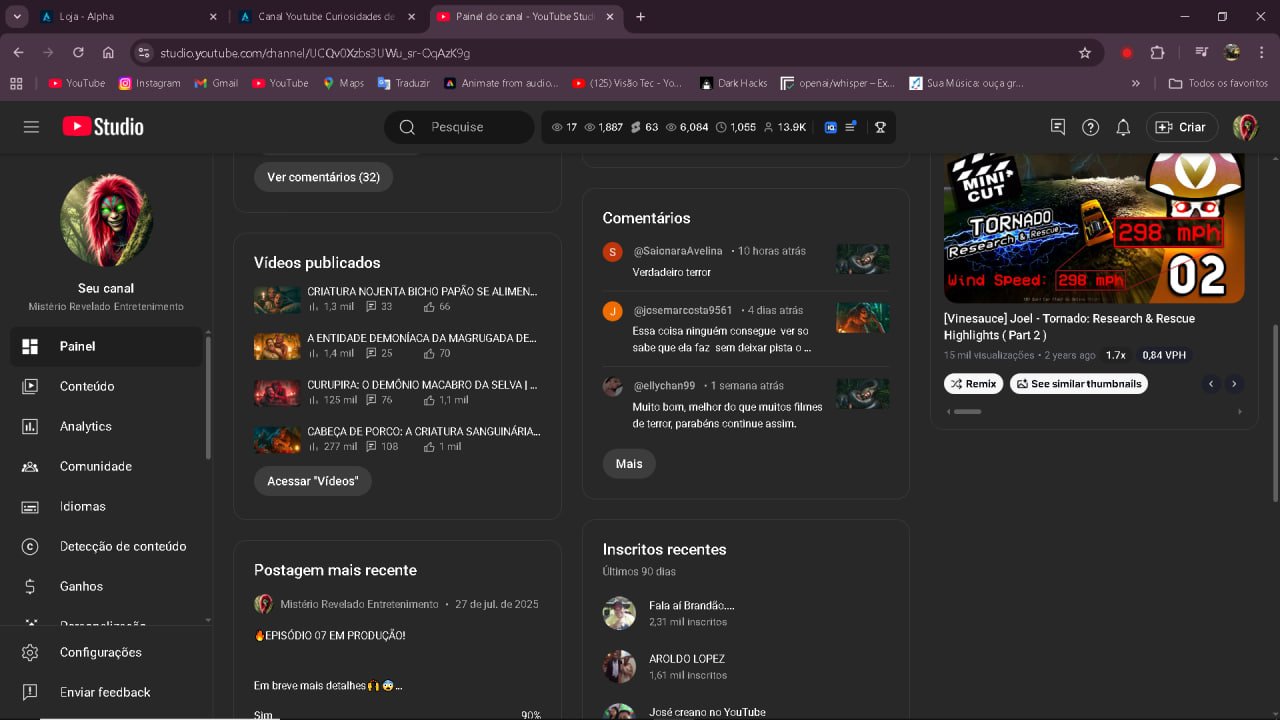Image resolution: width=1280 pixels, height=720 pixels.
Task: Select Idiomas in the sidebar
Action: click(106, 506)
